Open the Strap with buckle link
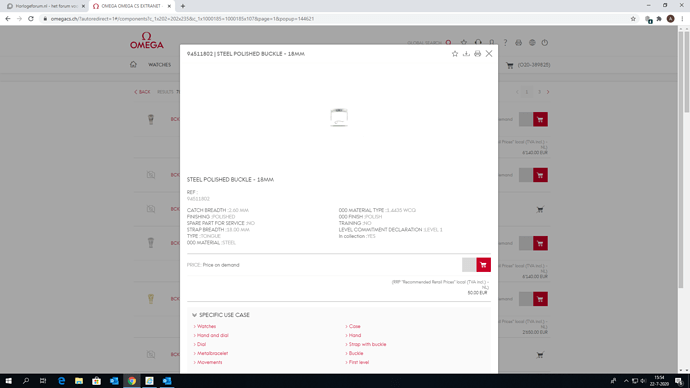The width and height of the screenshot is (690, 388). [x=367, y=344]
